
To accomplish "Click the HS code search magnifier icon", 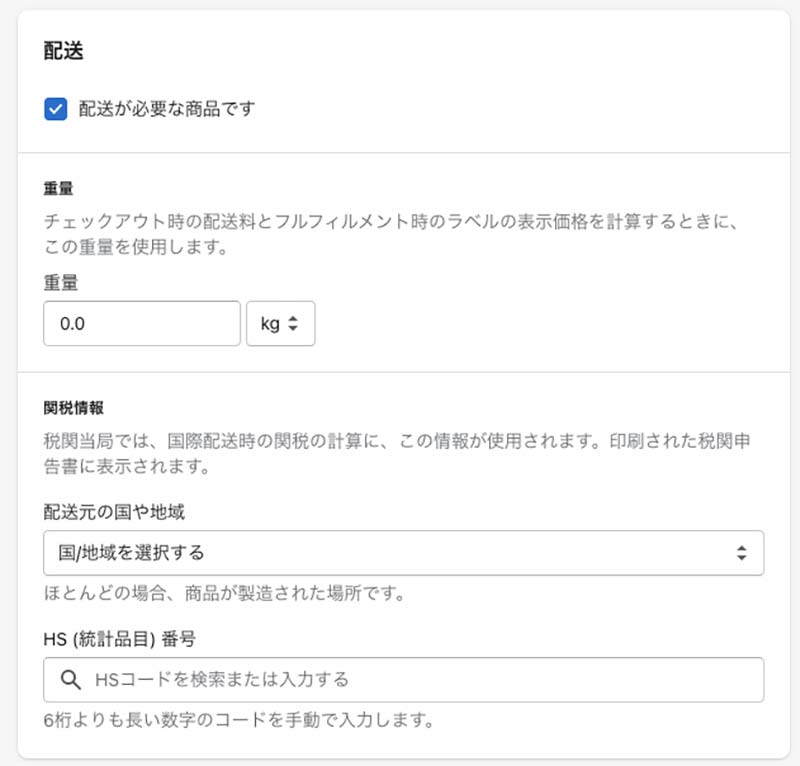I will pyautogui.click(x=71, y=680).
